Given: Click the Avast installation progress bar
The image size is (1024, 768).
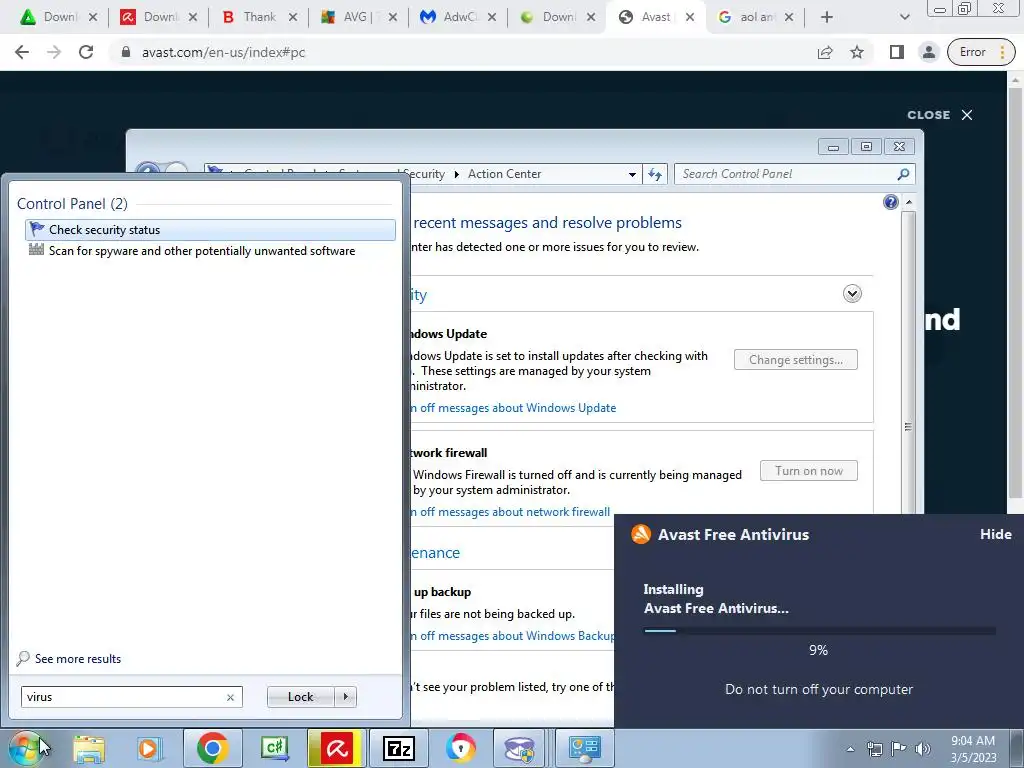Looking at the screenshot, I should (x=820, y=631).
